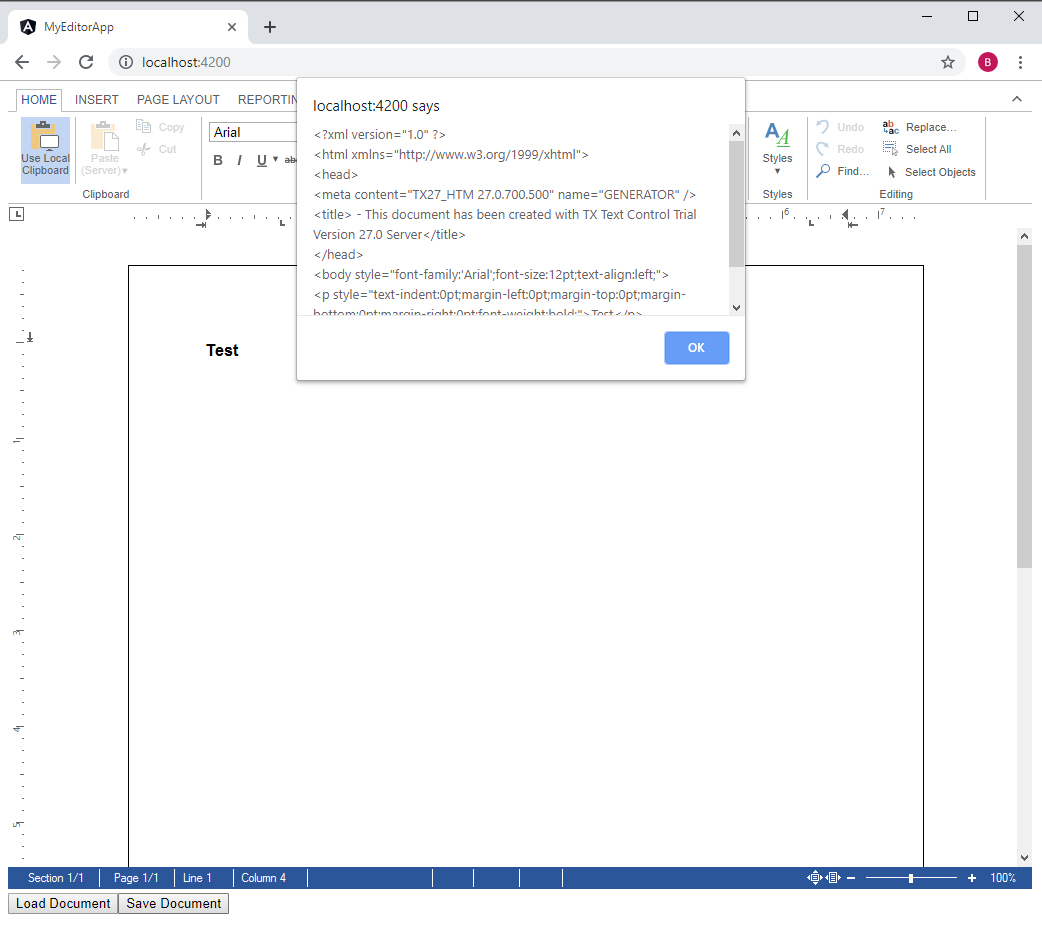Toggle underline formatting
Image resolution: width=1042 pixels, height=936 pixels.
point(259,159)
